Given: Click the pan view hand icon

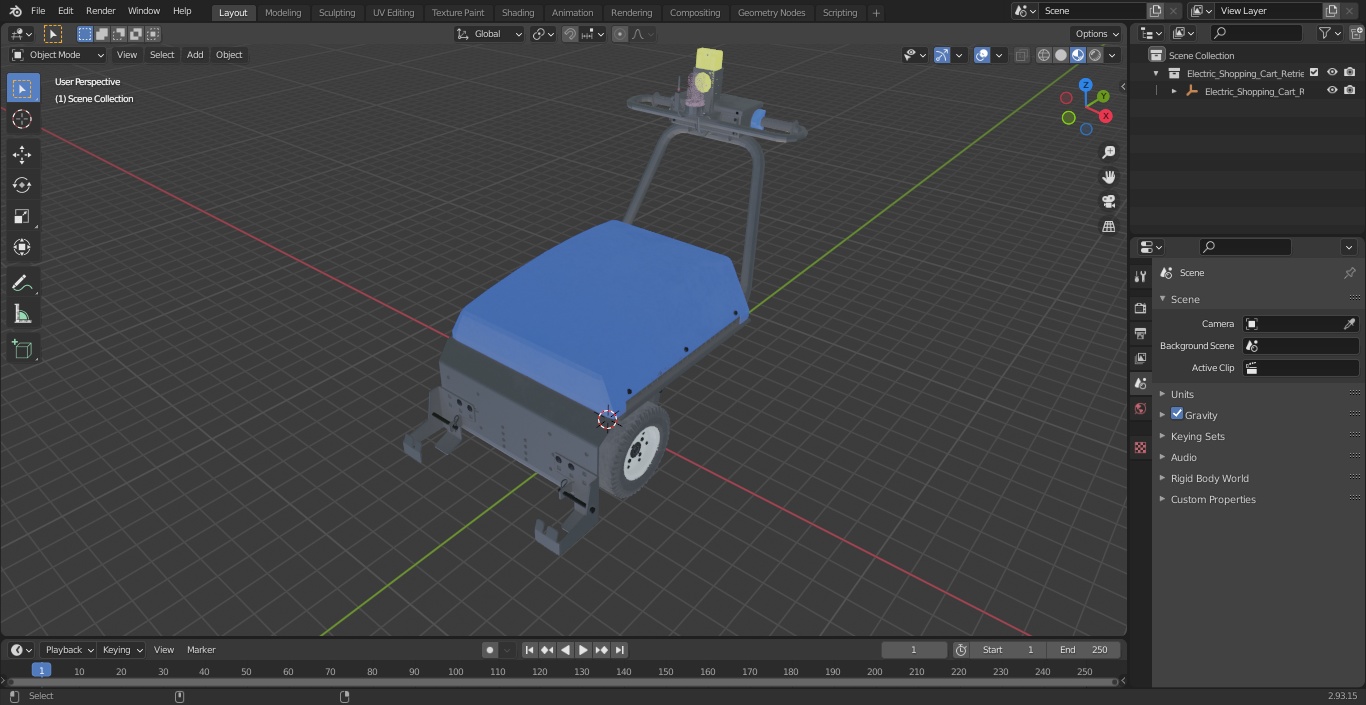Looking at the screenshot, I should coord(1109,177).
